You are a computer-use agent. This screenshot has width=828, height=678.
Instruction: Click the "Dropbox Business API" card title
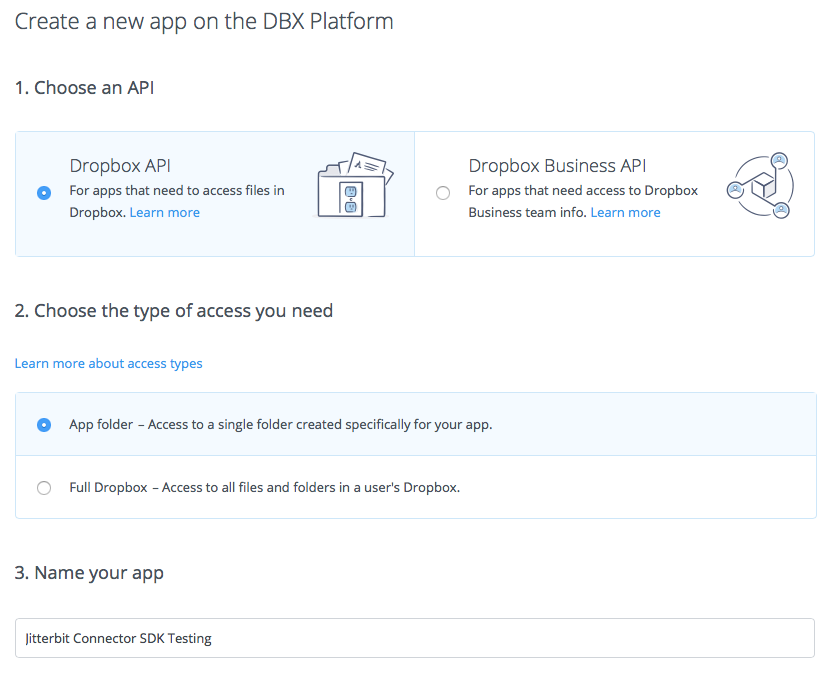(557, 166)
